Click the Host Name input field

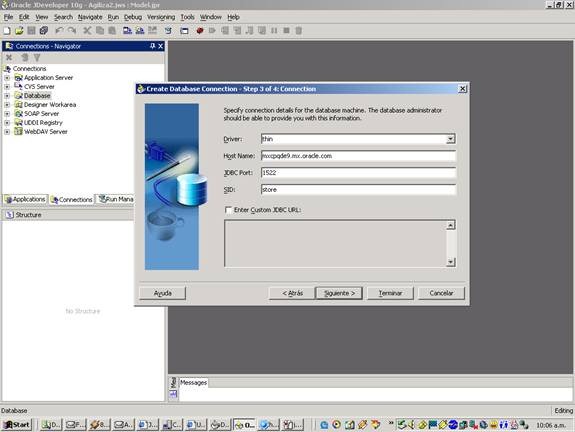[x=358, y=156]
